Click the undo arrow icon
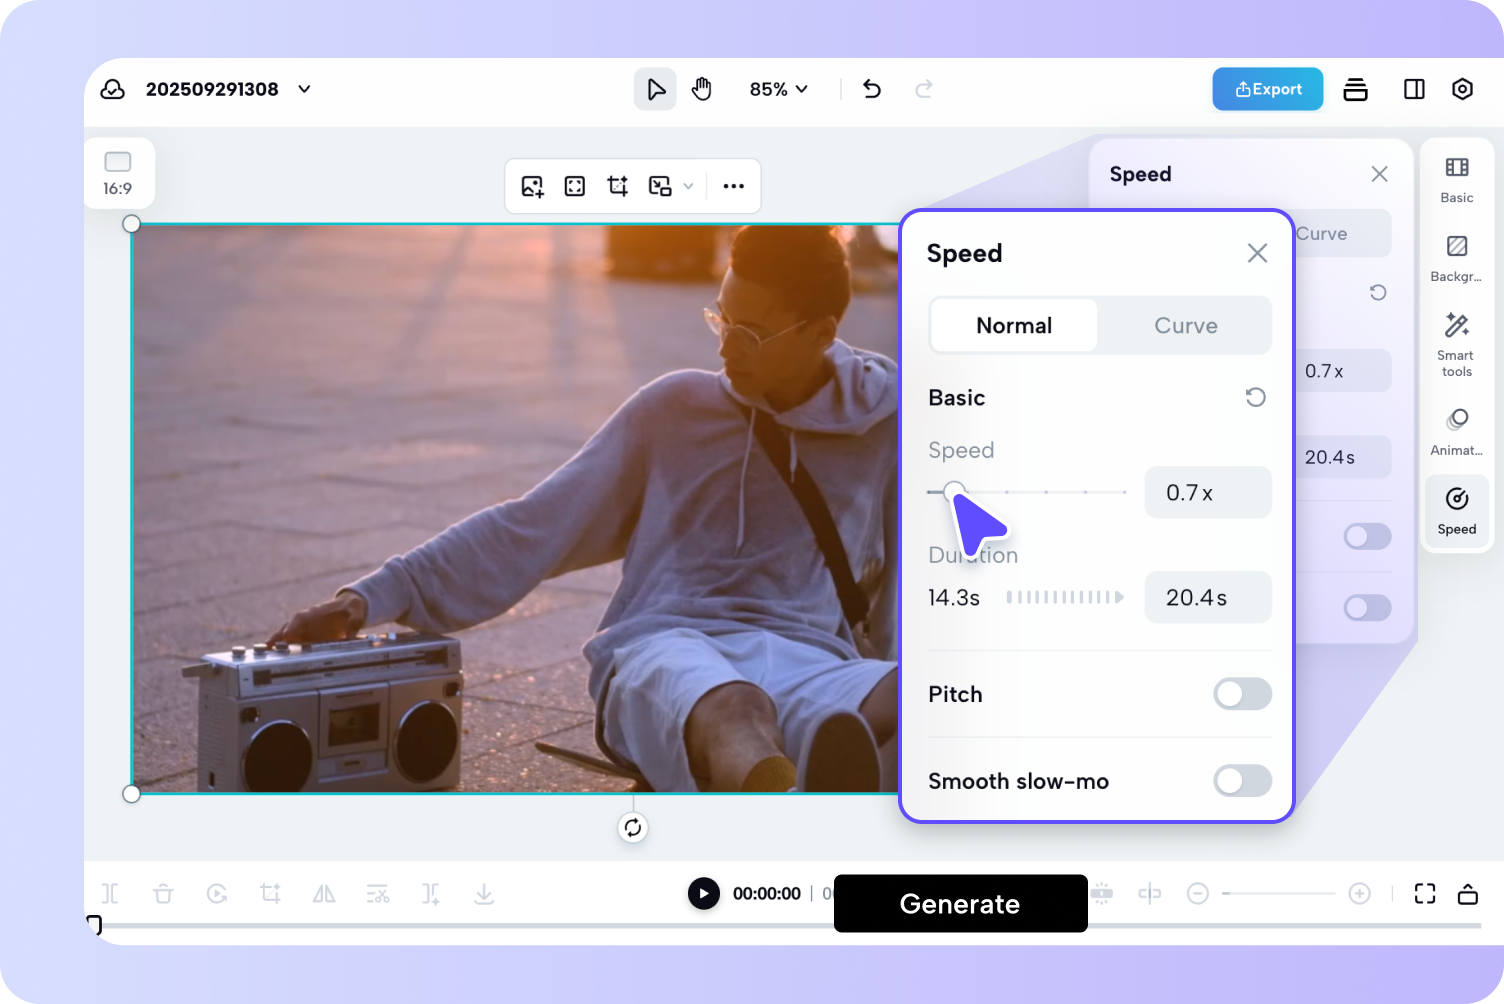 (871, 89)
